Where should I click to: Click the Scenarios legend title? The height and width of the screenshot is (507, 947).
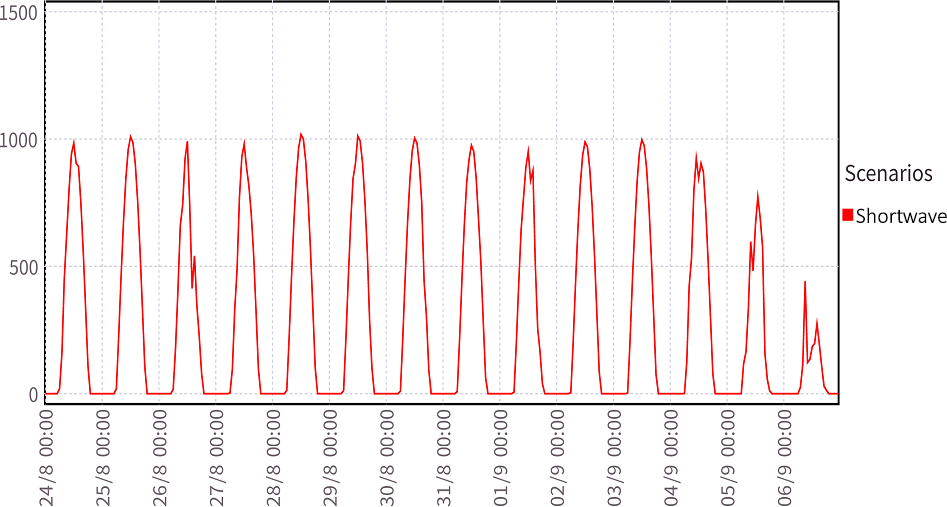tap(888, 173)
